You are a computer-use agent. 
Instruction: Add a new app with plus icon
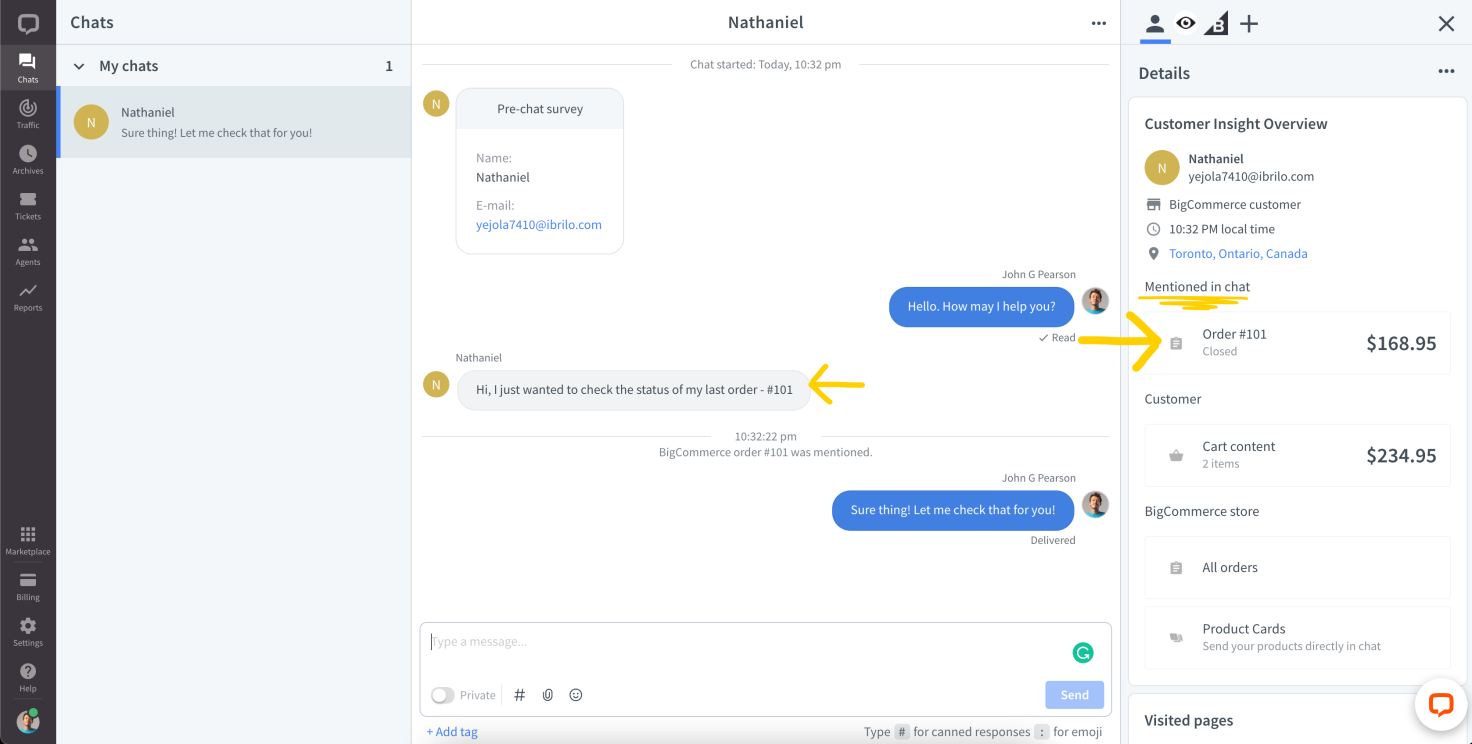[1249, 24]
